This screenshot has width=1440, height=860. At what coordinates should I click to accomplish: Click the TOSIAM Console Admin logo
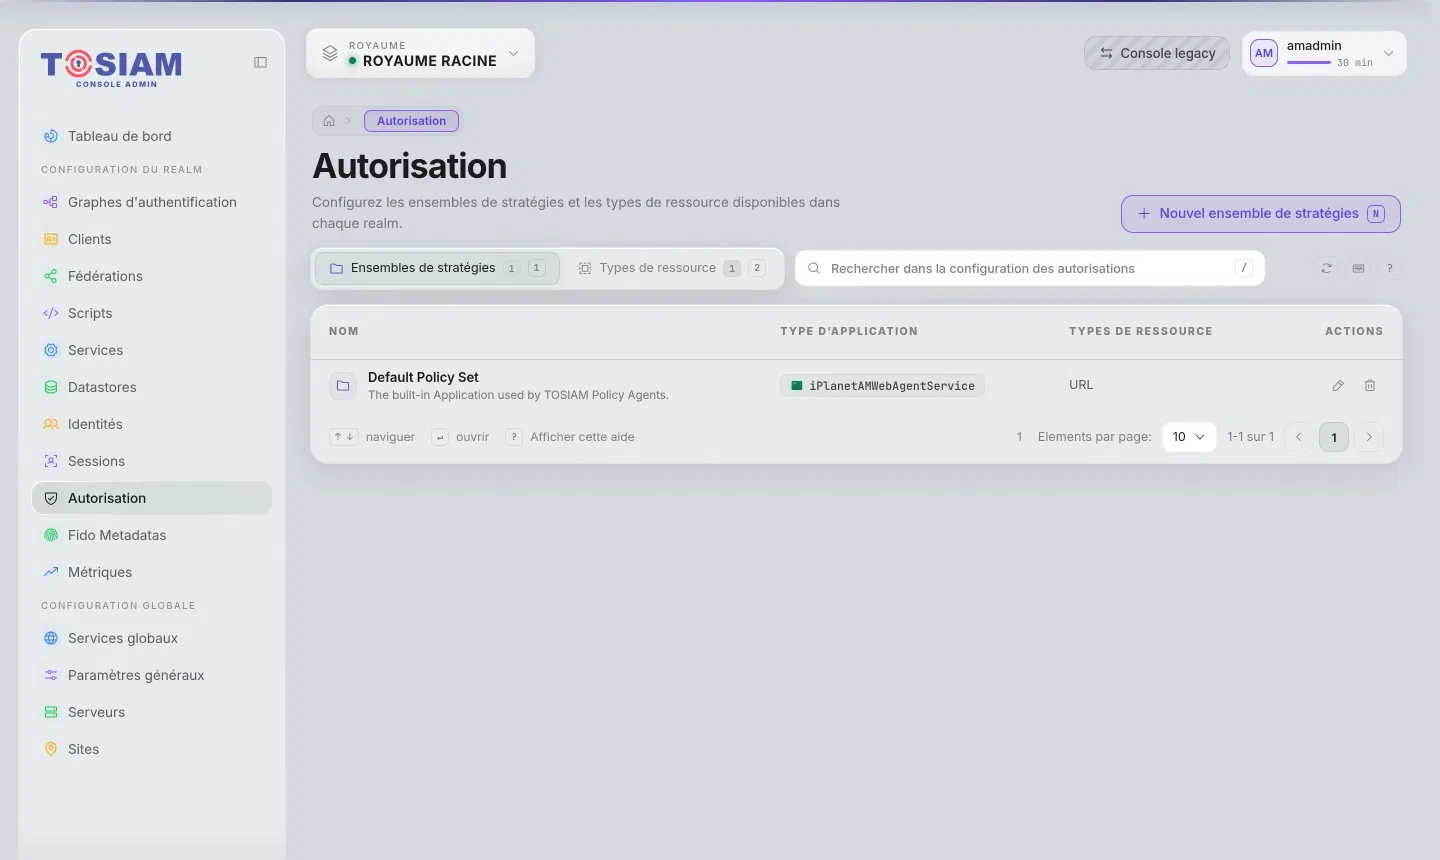click(111, 68)
